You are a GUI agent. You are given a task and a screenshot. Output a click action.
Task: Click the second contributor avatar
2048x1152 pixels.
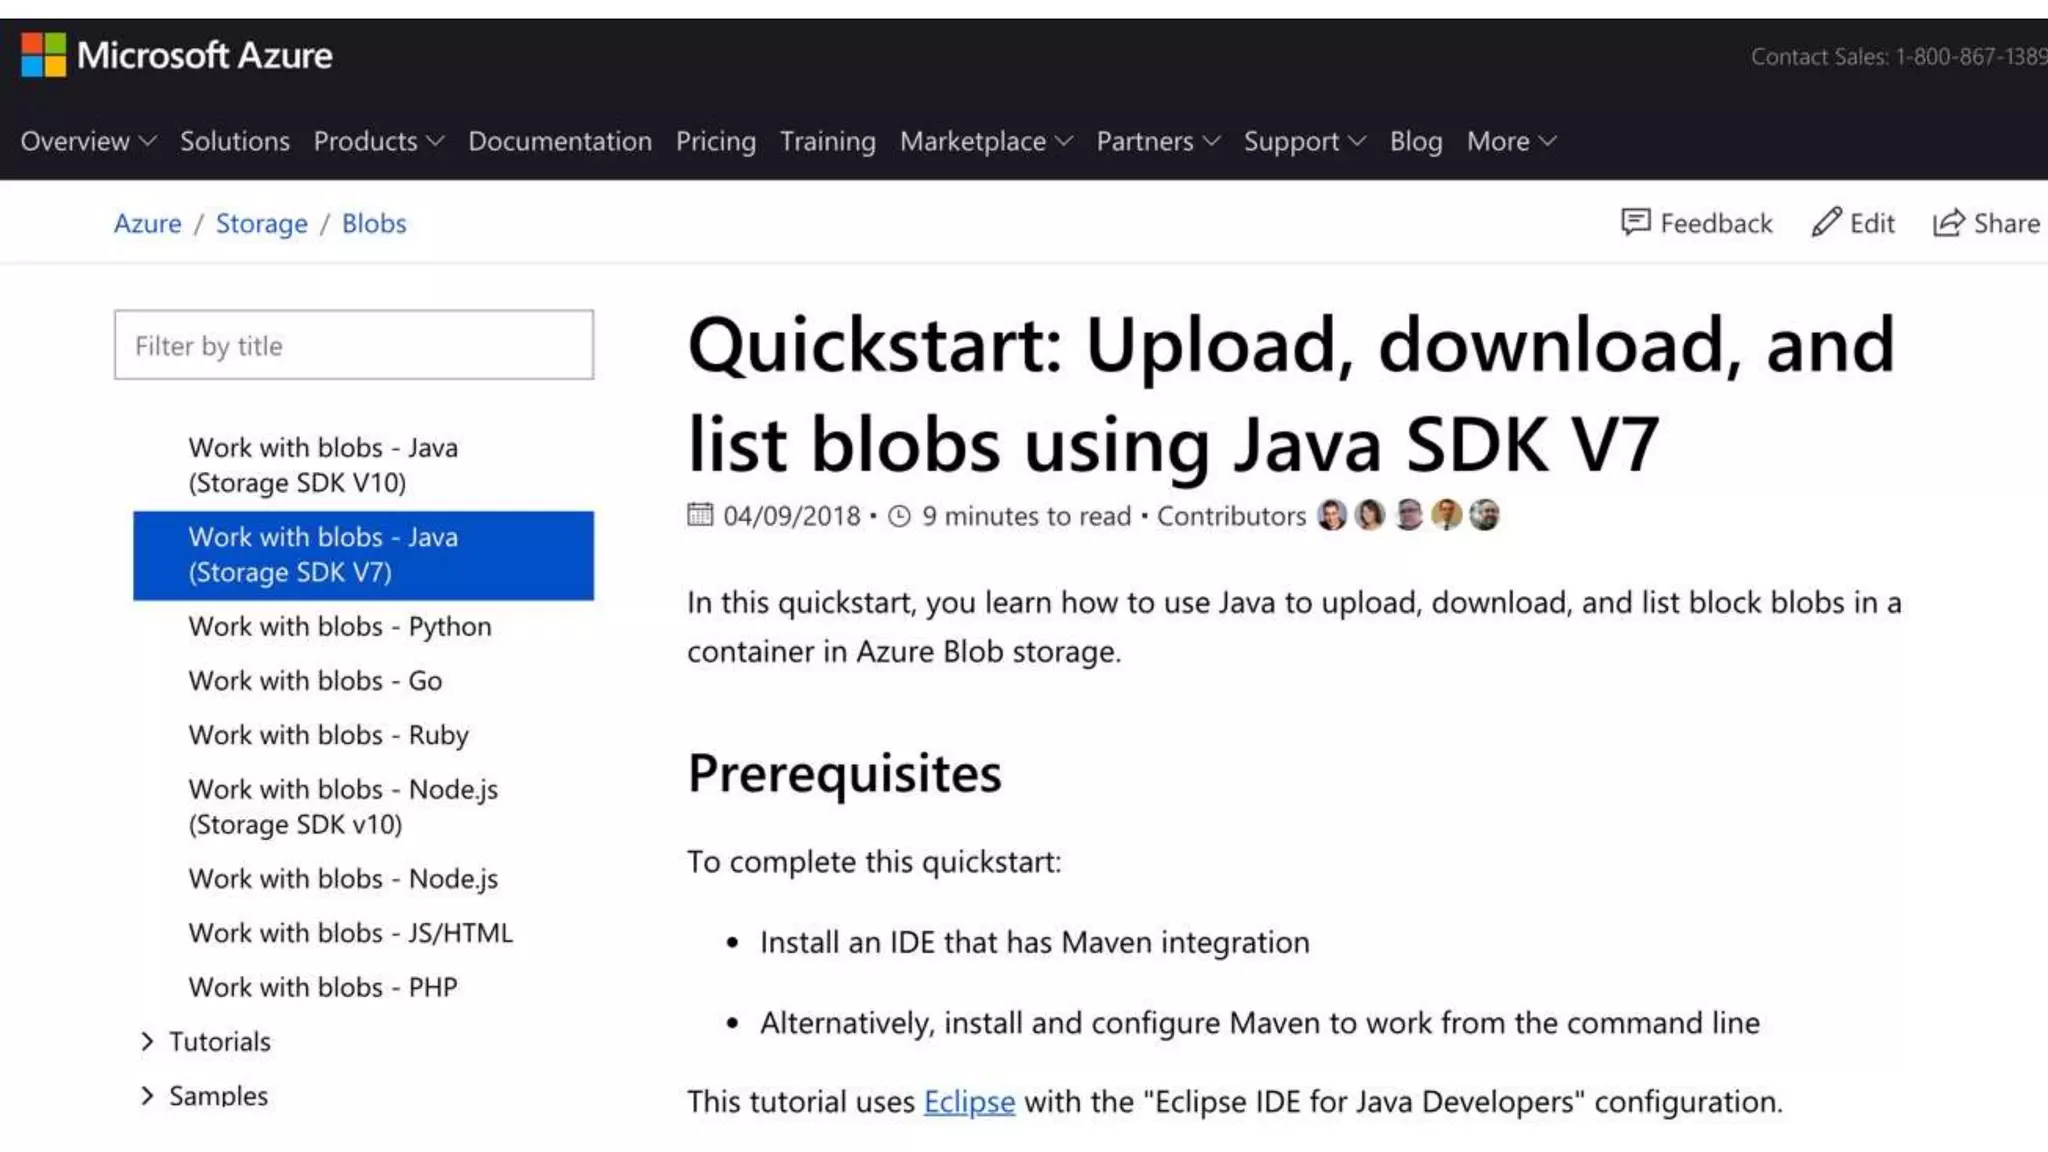[x=1369, y=515]
